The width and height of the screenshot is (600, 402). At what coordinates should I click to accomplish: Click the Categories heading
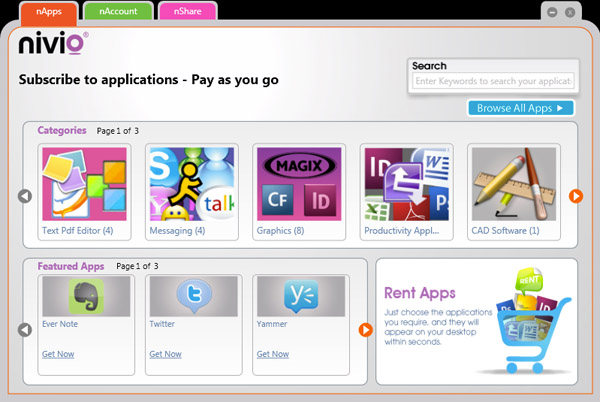(x=62, y=130)
